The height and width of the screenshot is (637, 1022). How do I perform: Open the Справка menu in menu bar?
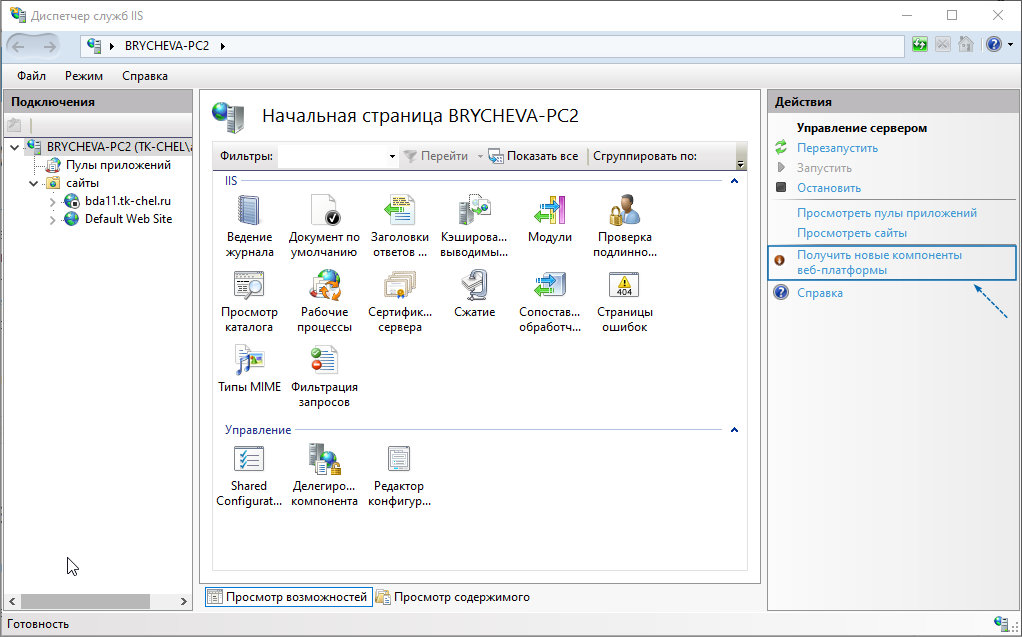145,76
